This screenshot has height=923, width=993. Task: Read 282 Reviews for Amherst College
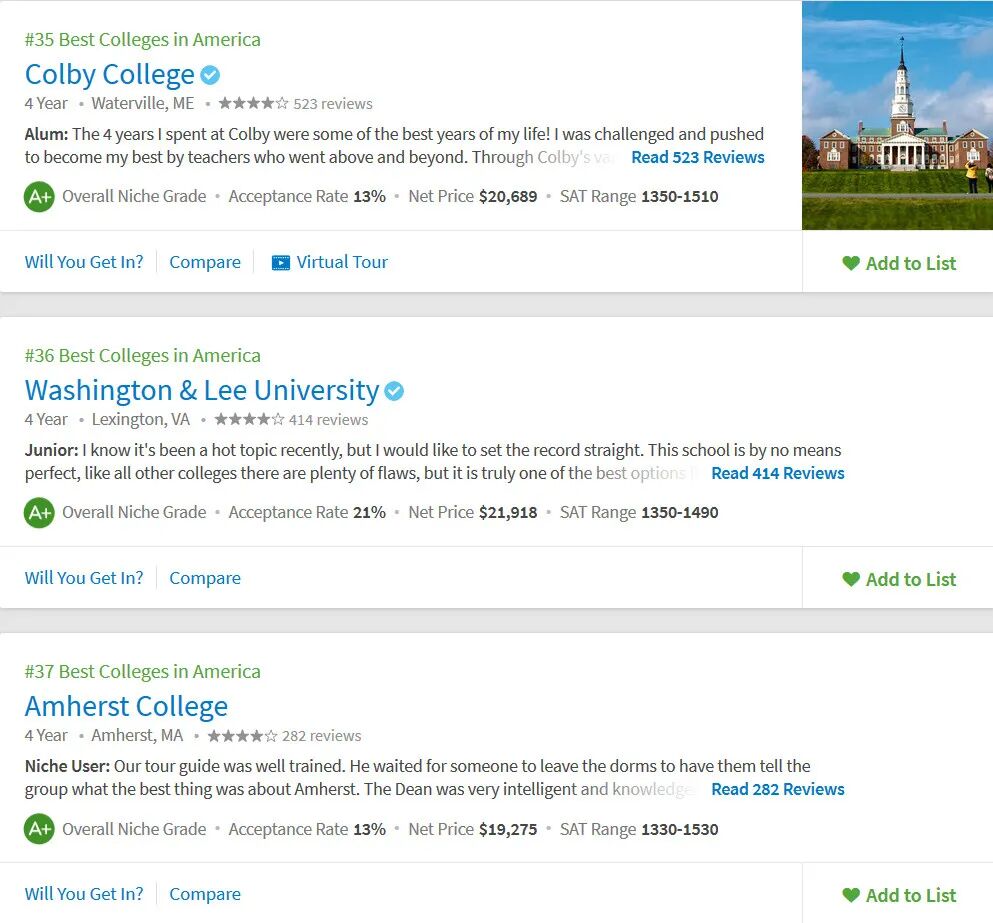(x=777, y=789)
